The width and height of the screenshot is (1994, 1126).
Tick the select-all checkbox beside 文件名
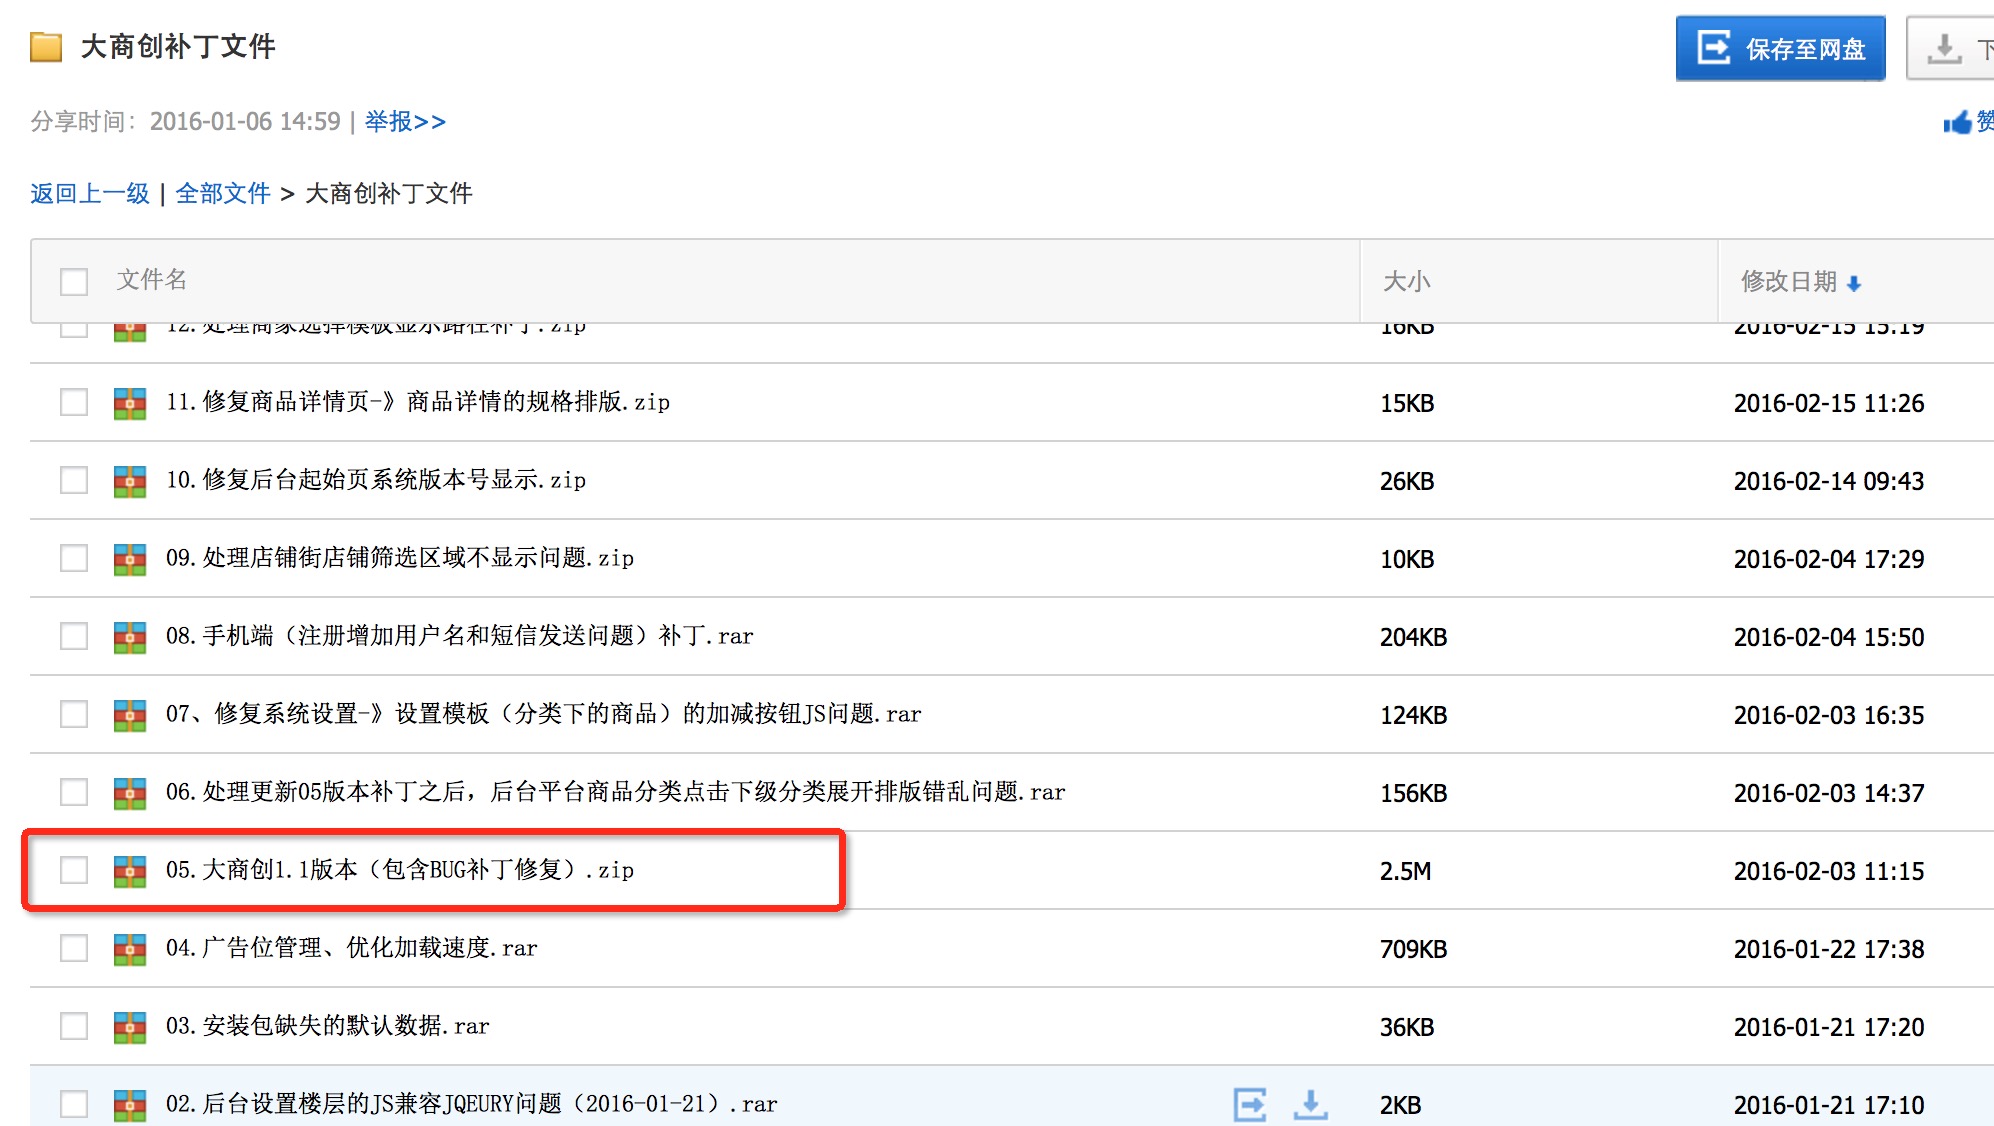(74, 282)
